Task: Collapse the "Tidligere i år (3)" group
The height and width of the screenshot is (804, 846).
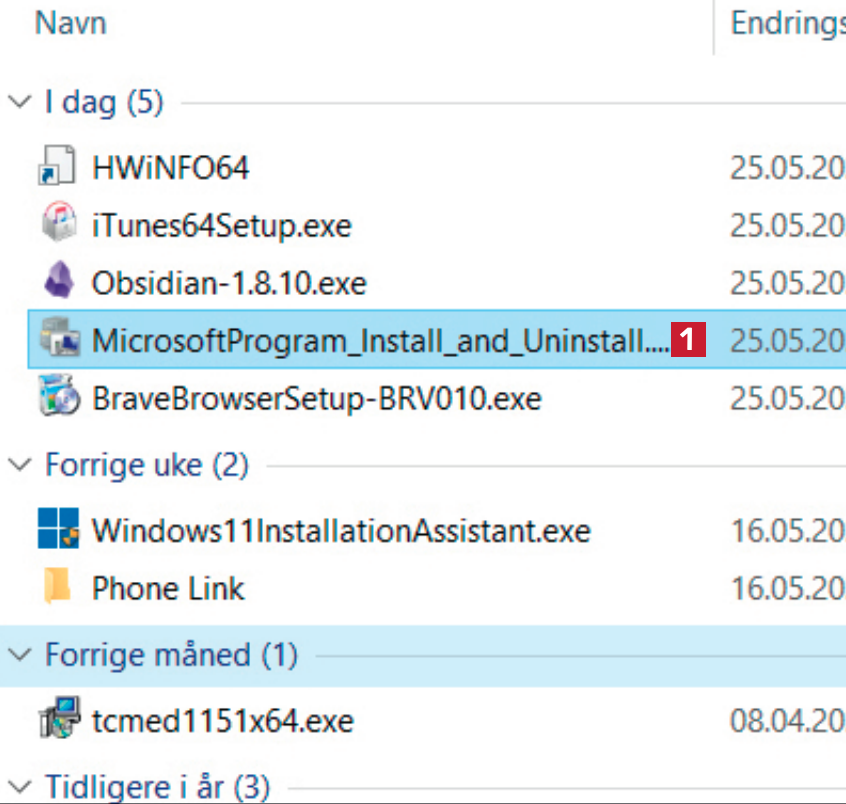Action: pyautogui.click(x=19, y=787)
